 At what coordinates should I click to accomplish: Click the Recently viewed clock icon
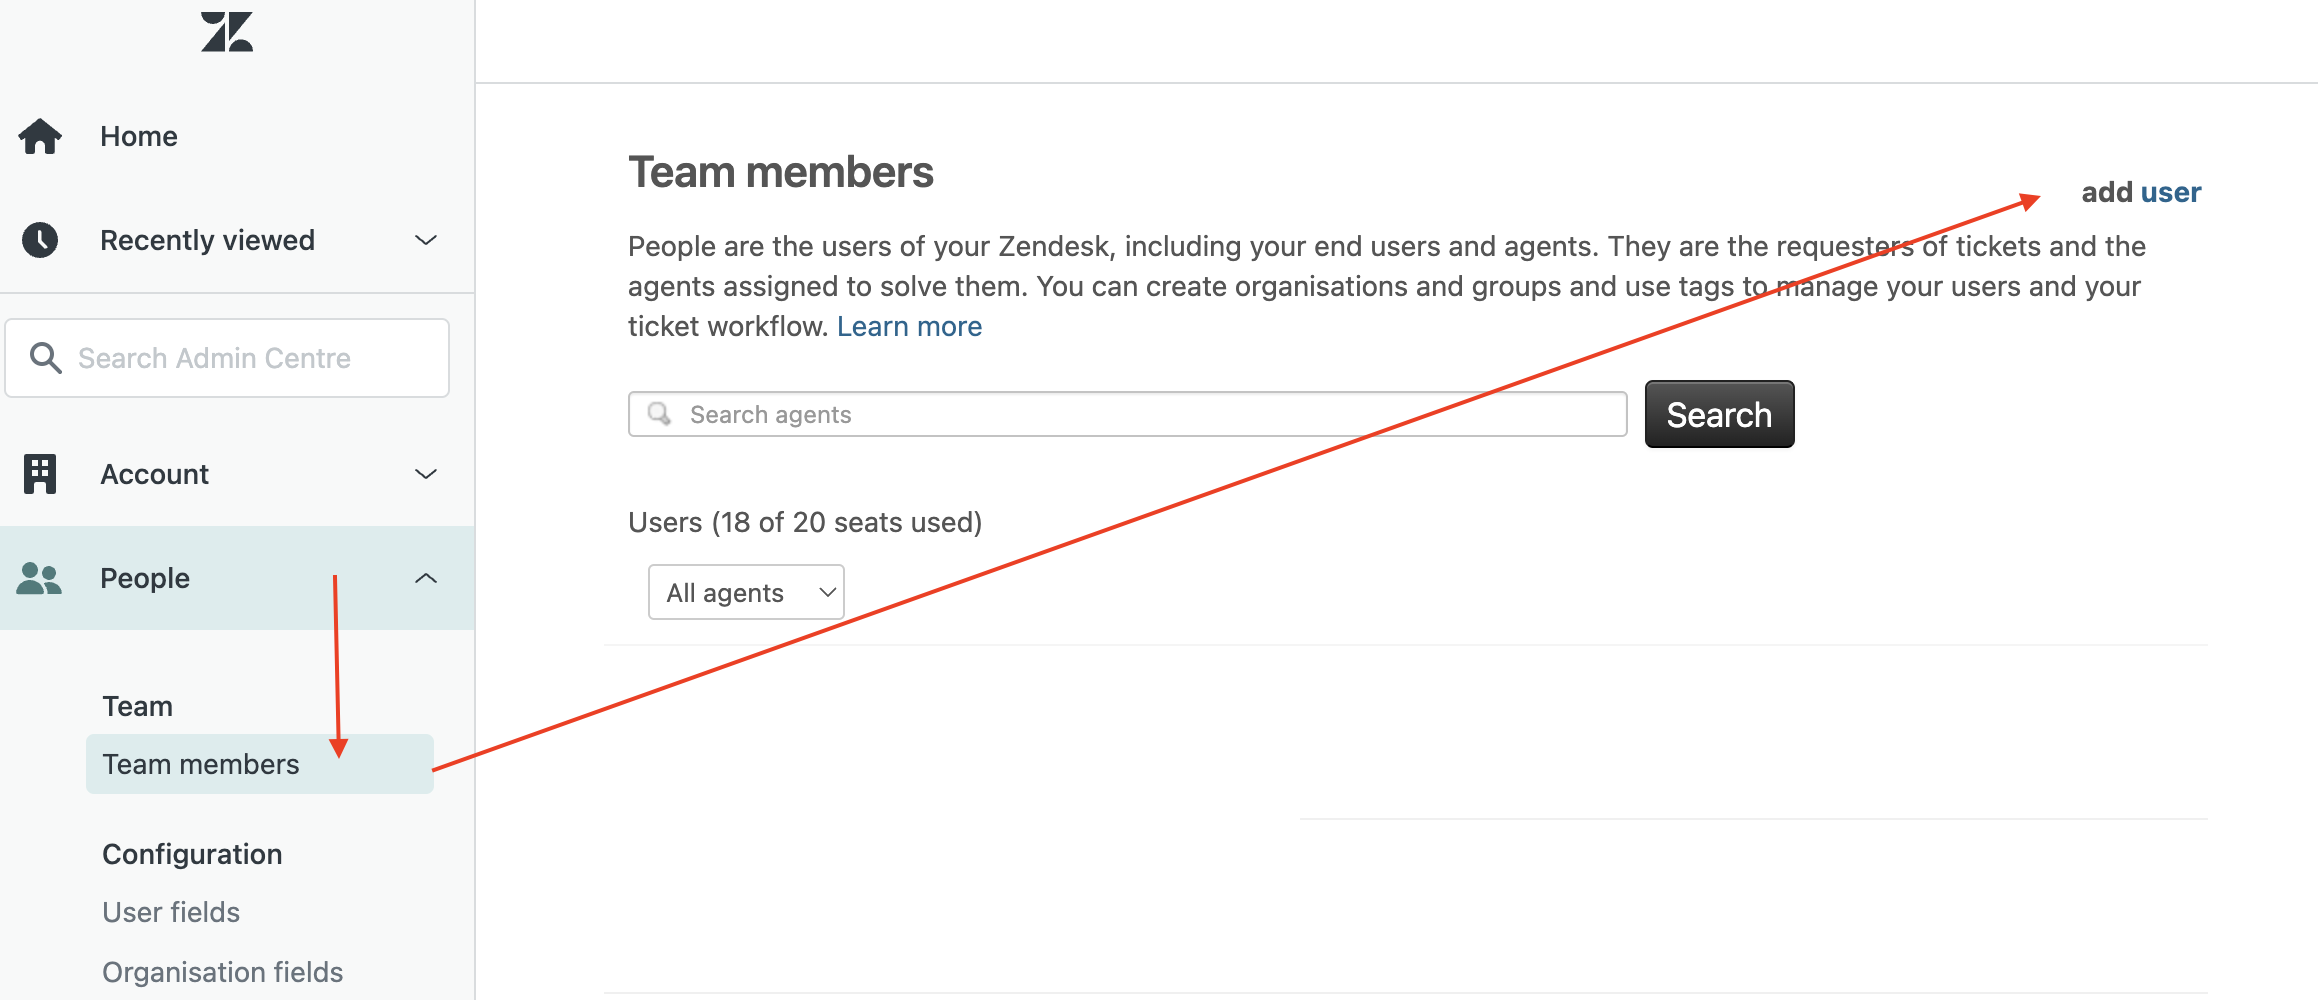(40, 239)
